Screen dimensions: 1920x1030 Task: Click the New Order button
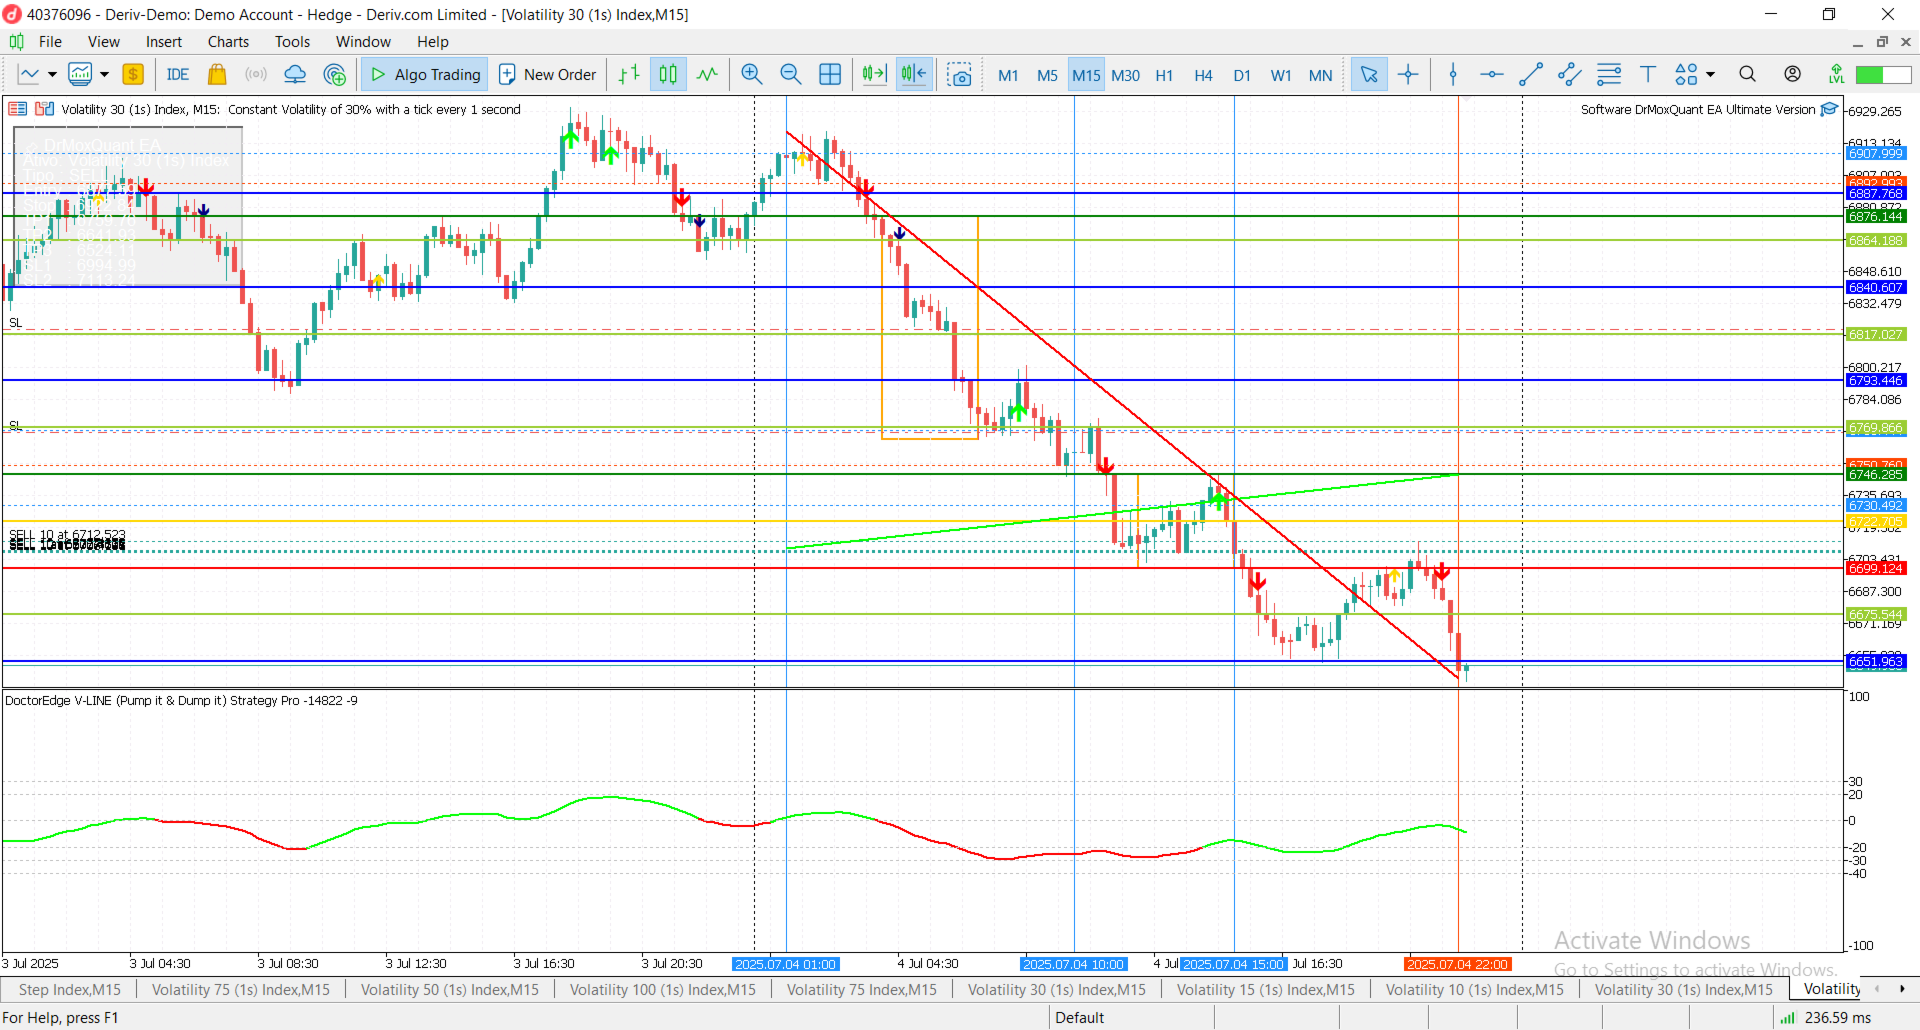(548, 75)
